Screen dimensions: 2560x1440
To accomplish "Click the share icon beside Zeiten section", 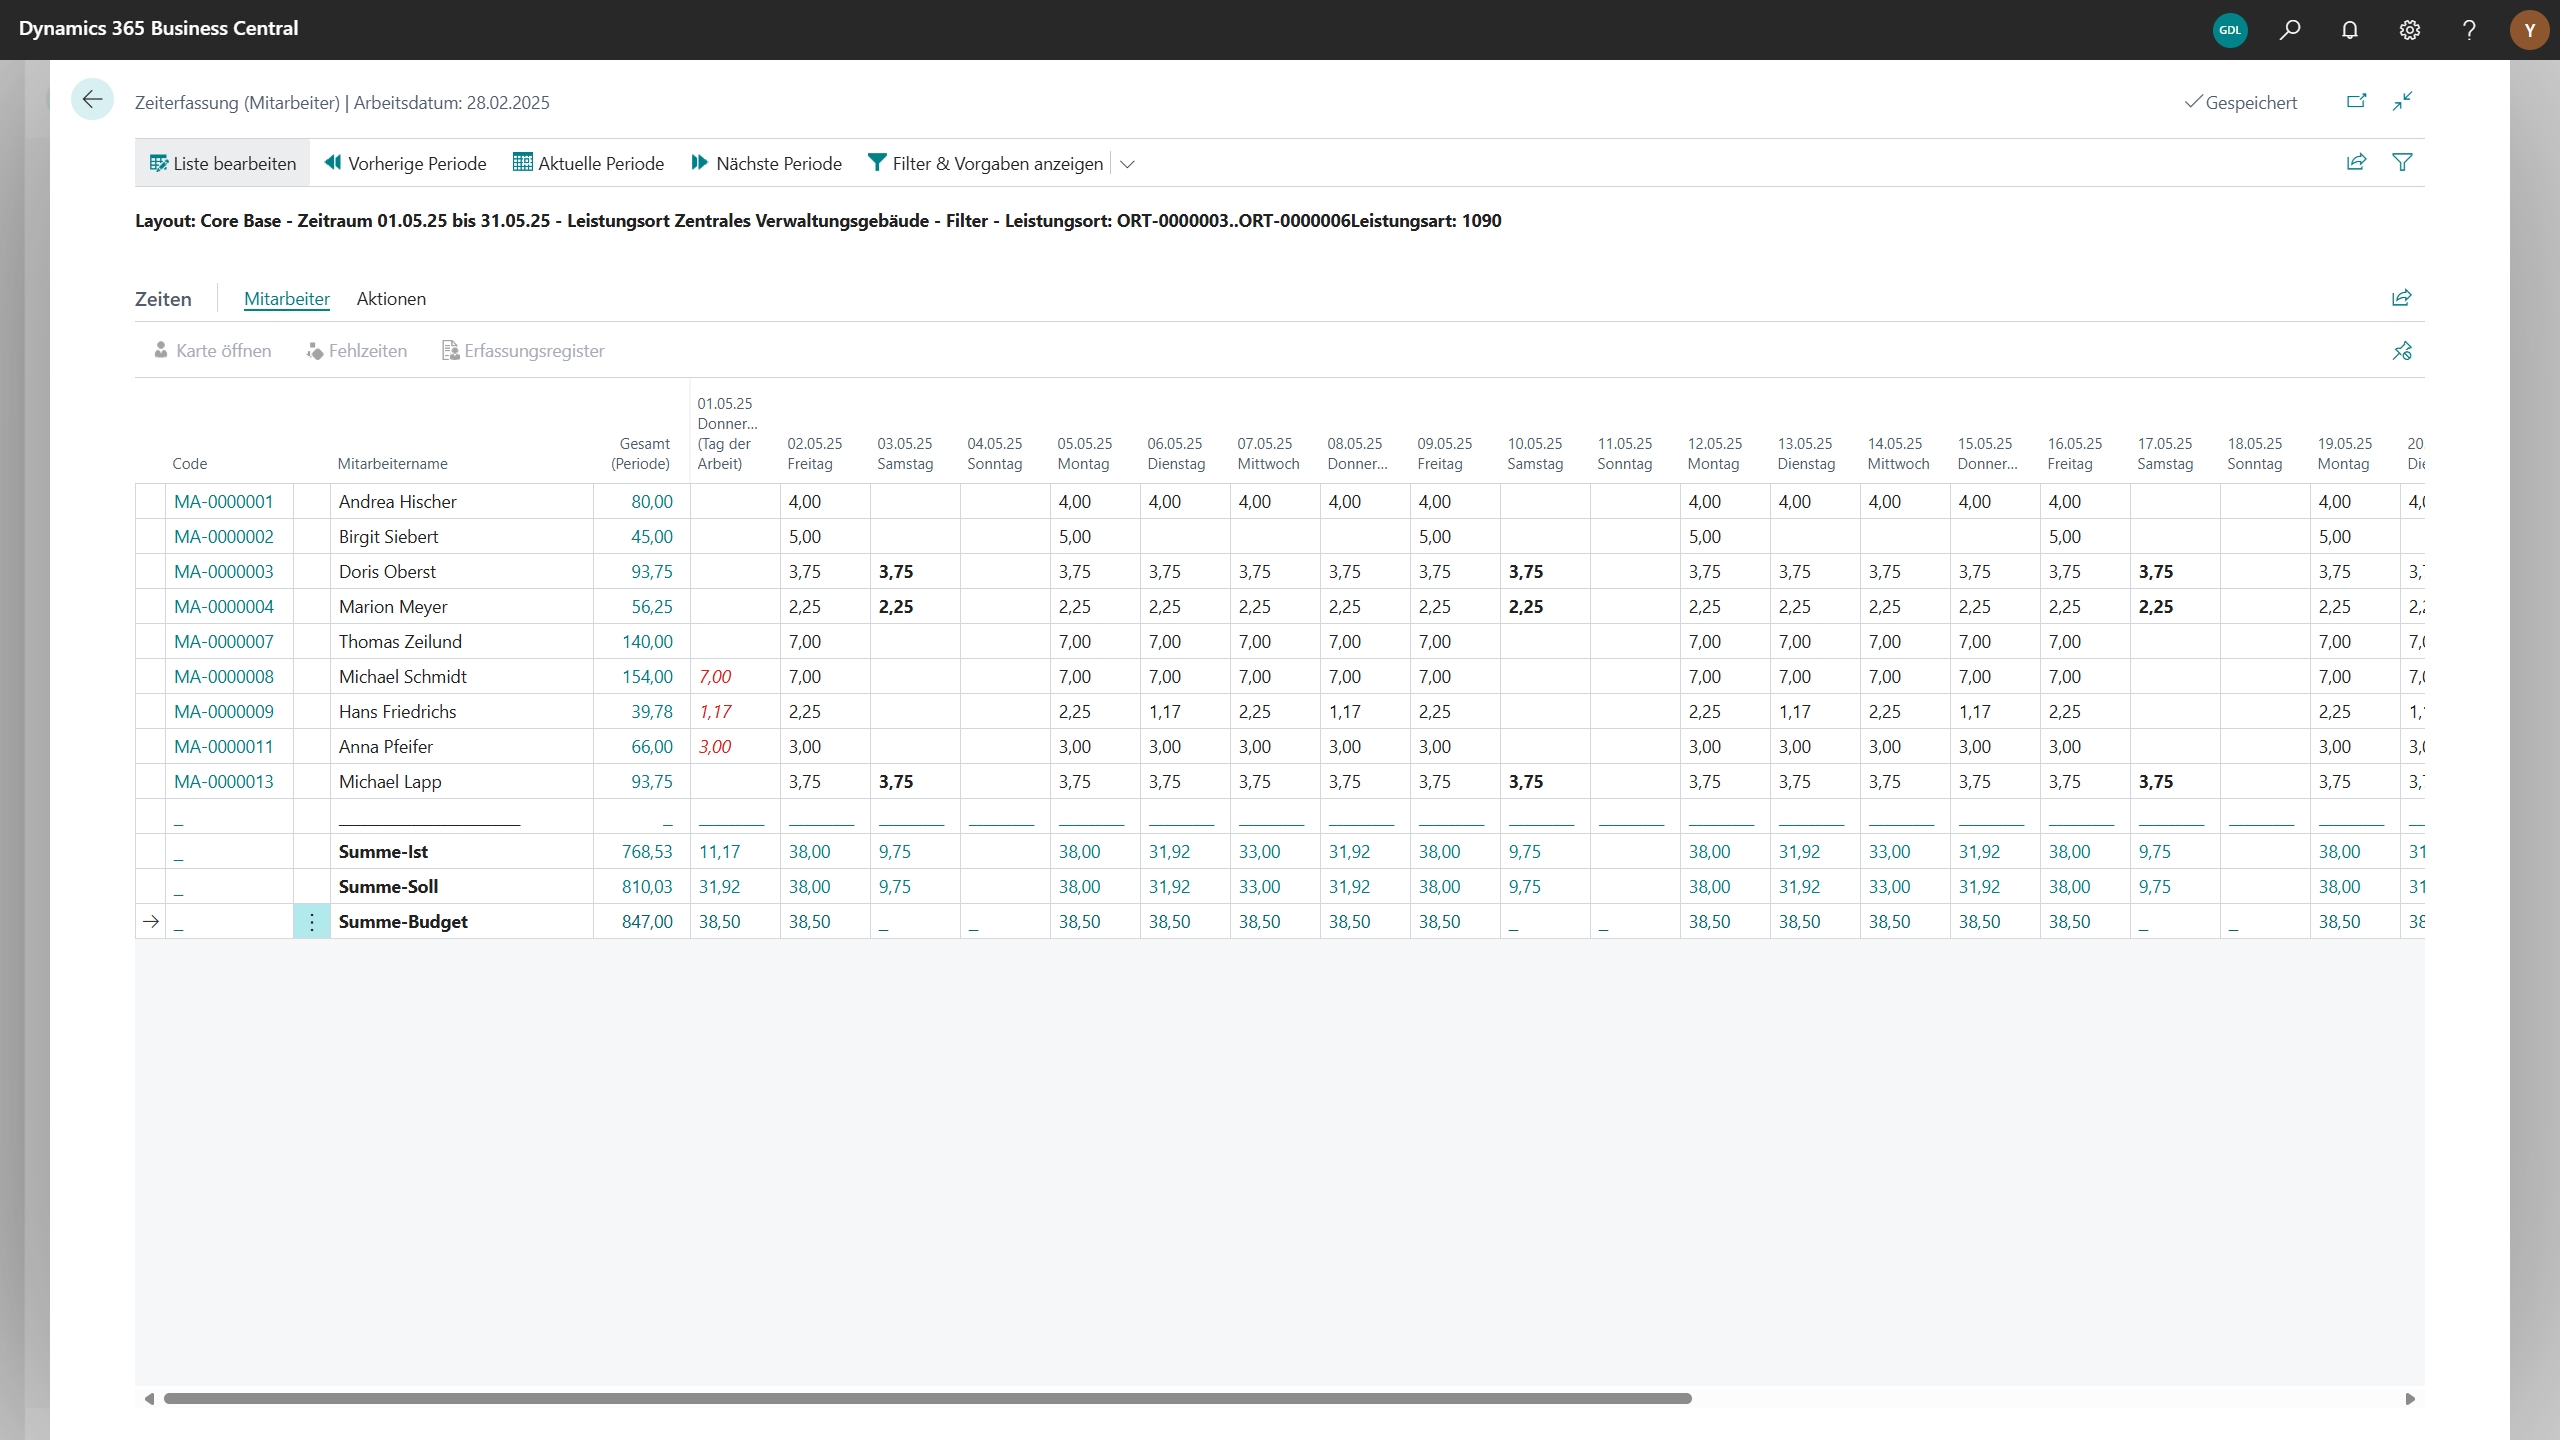I will [x=2402, y=298].
